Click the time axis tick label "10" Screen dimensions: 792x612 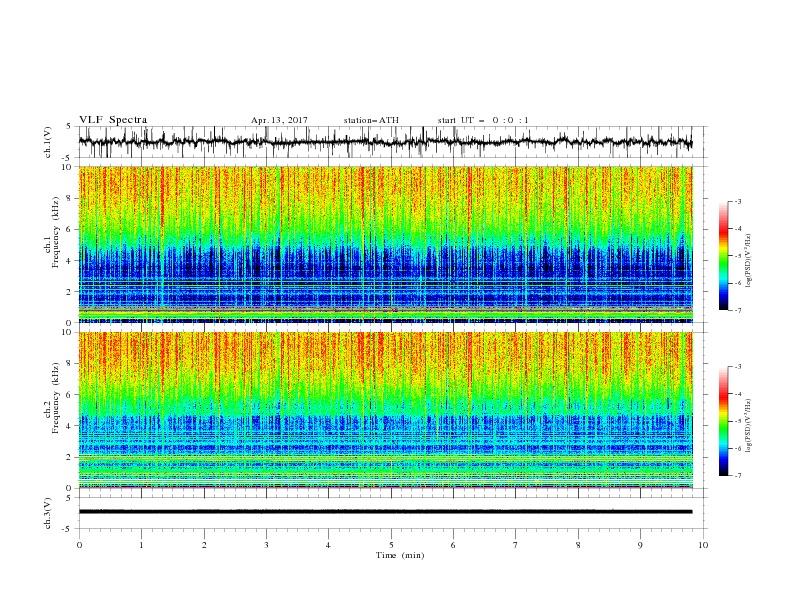(x=703, y=545)
